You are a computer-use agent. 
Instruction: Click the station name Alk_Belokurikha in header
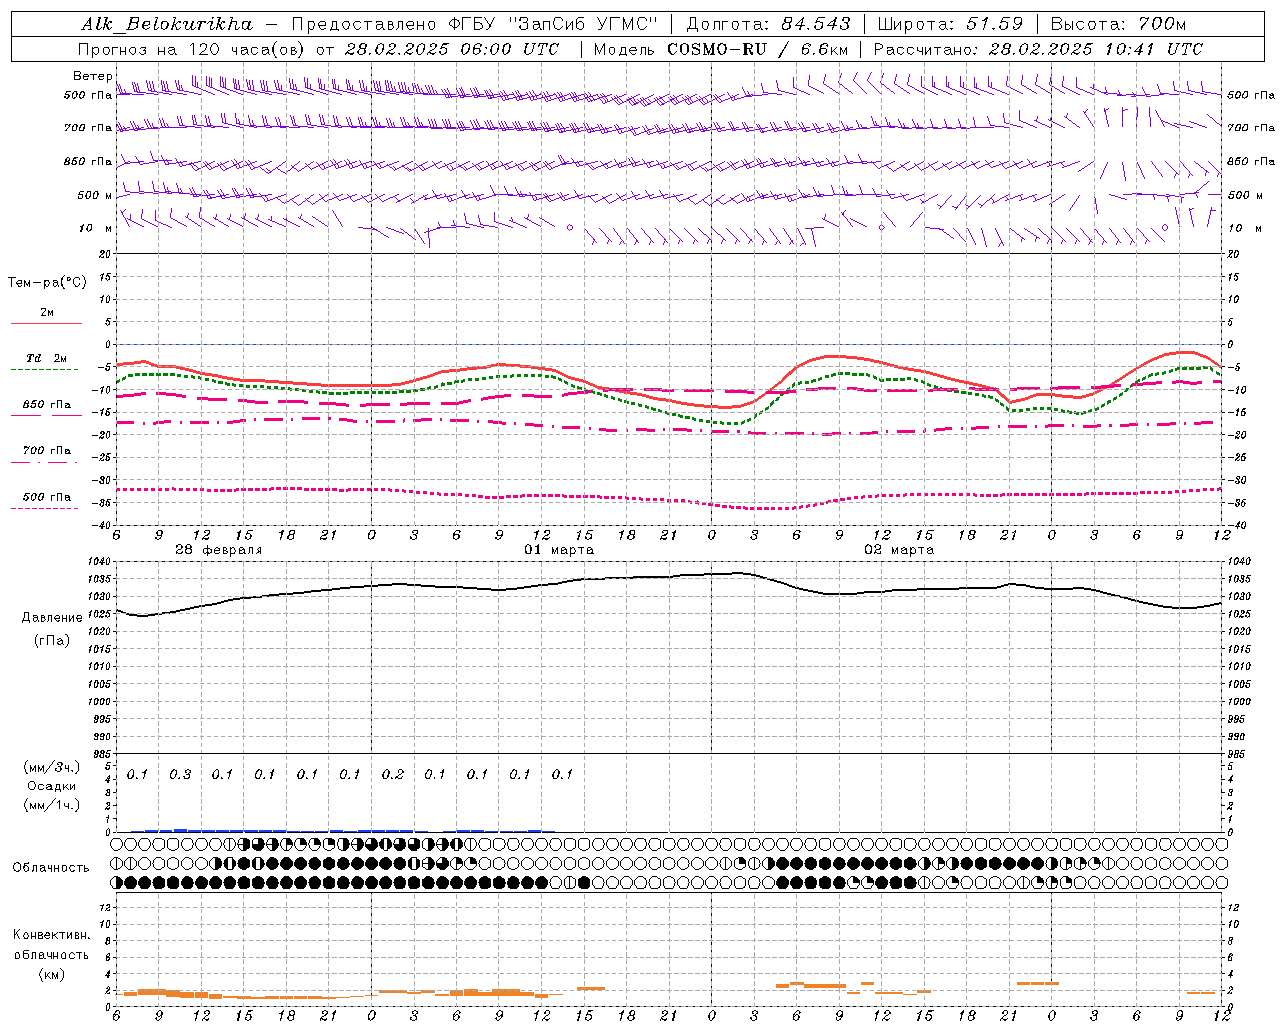167,24
